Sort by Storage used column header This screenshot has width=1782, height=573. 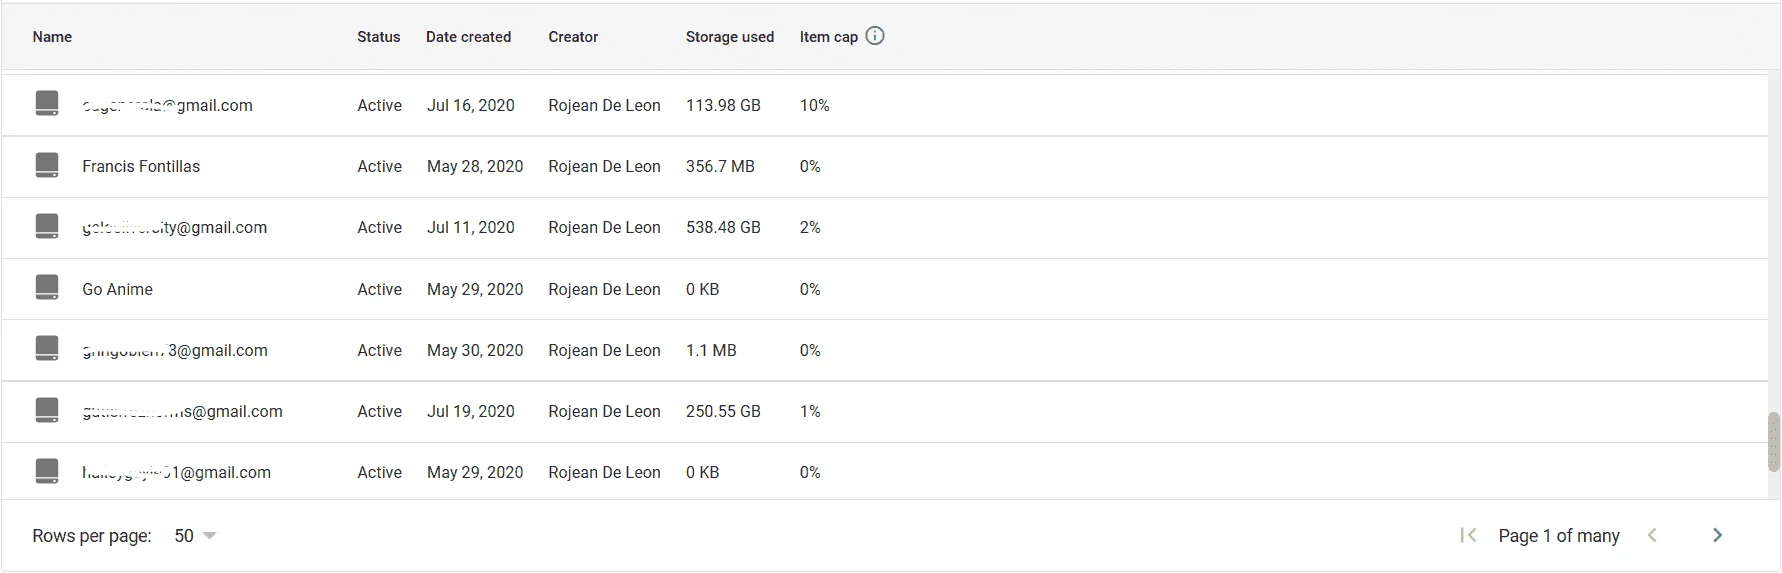pyautogui.click(x=730, y=37)
